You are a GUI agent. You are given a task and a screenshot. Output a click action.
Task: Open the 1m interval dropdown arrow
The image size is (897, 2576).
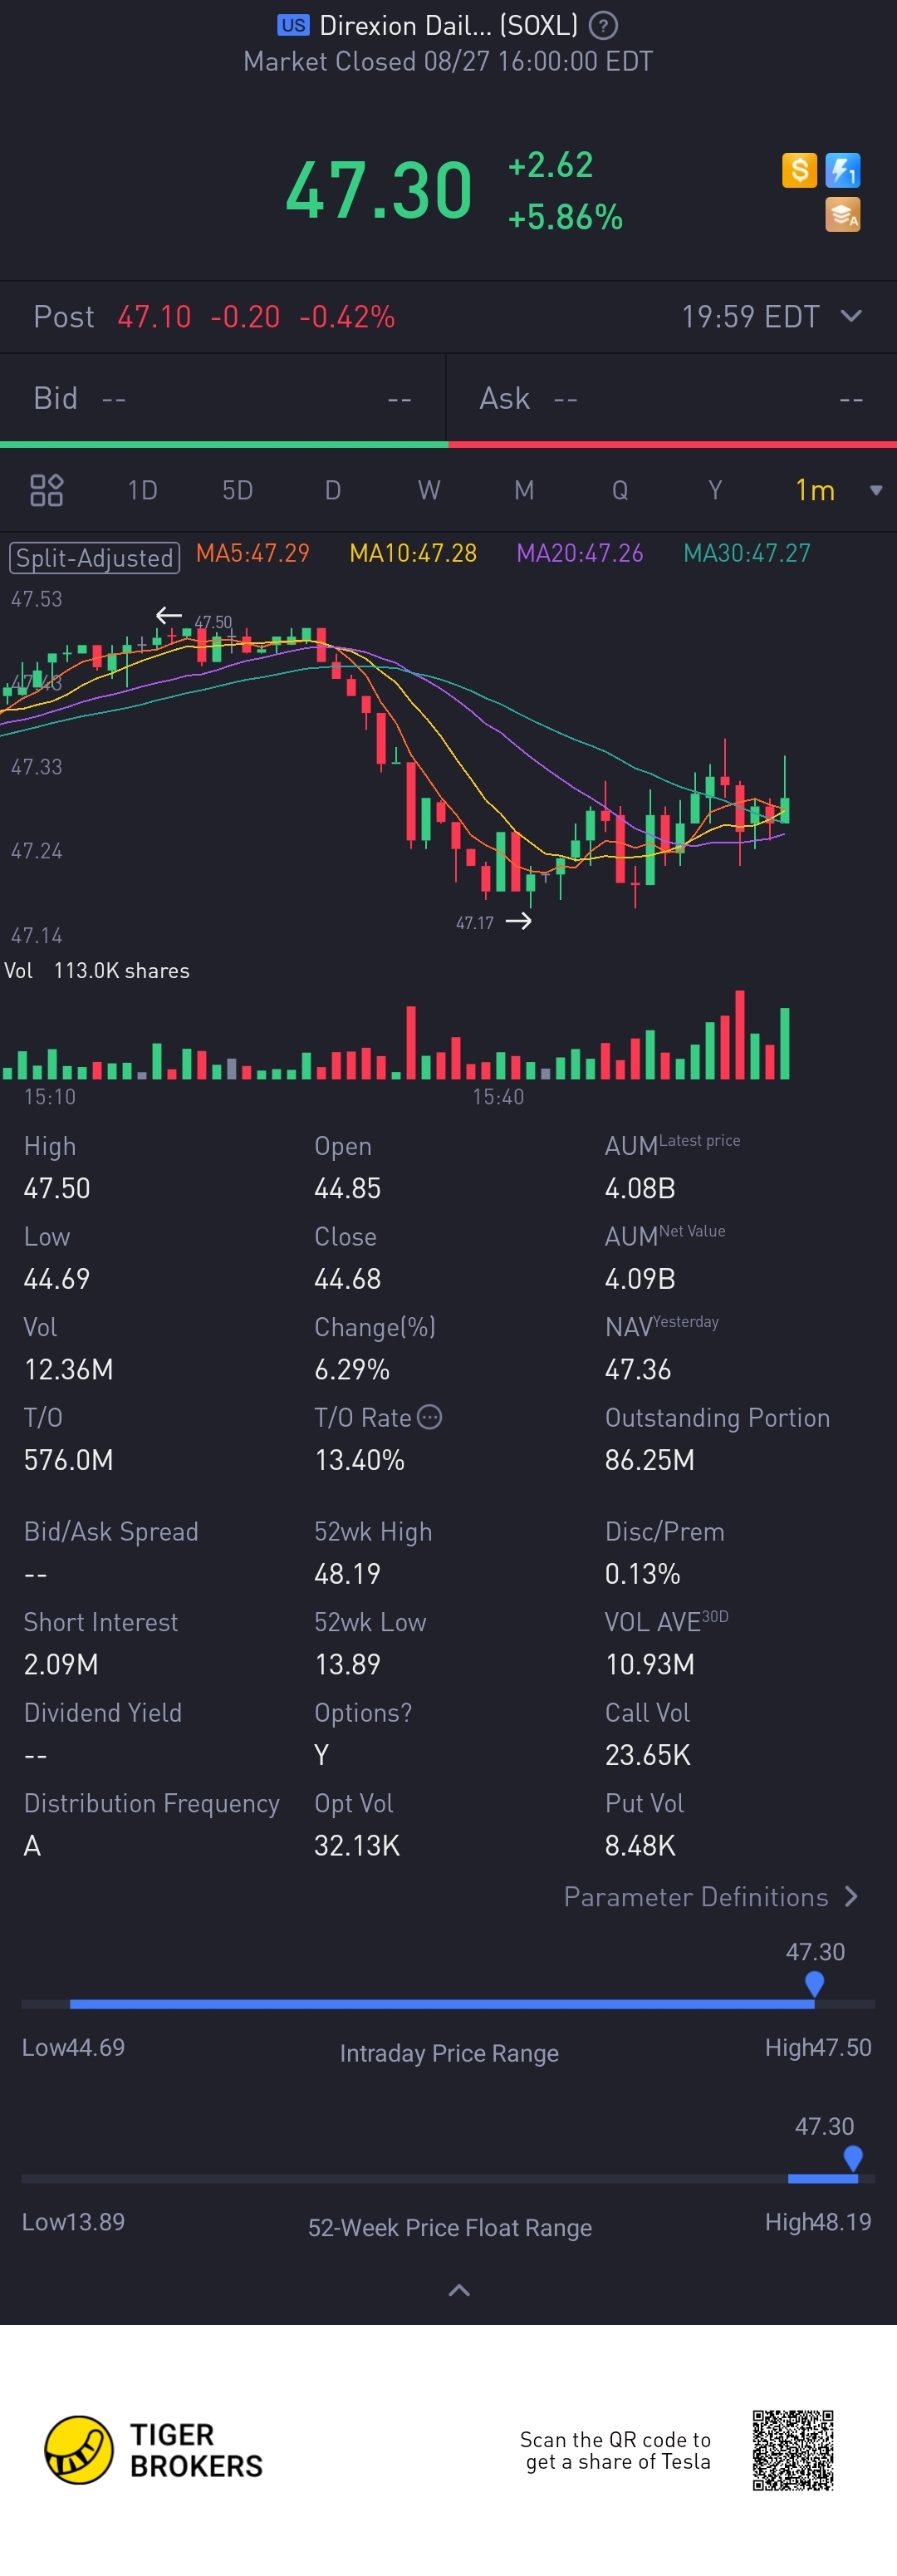(876, 490)
